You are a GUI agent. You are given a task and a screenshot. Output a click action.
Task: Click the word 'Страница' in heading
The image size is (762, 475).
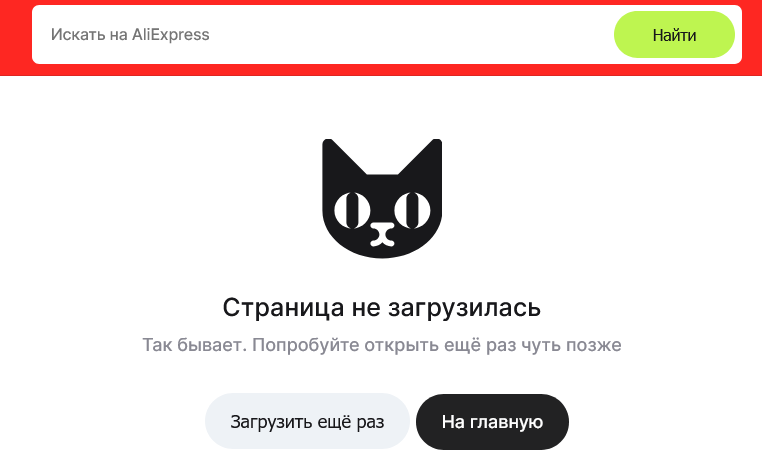tap(283, 308)
